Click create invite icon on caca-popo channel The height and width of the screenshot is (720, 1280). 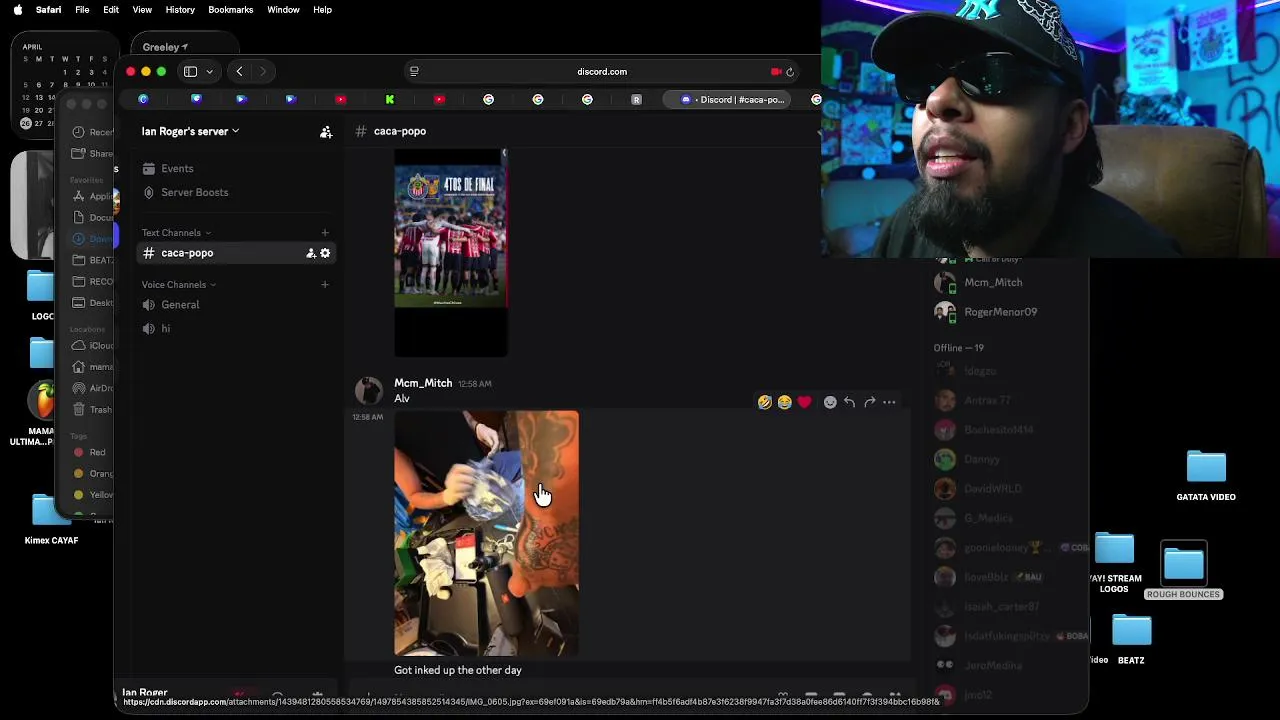[x=311, y=253]
